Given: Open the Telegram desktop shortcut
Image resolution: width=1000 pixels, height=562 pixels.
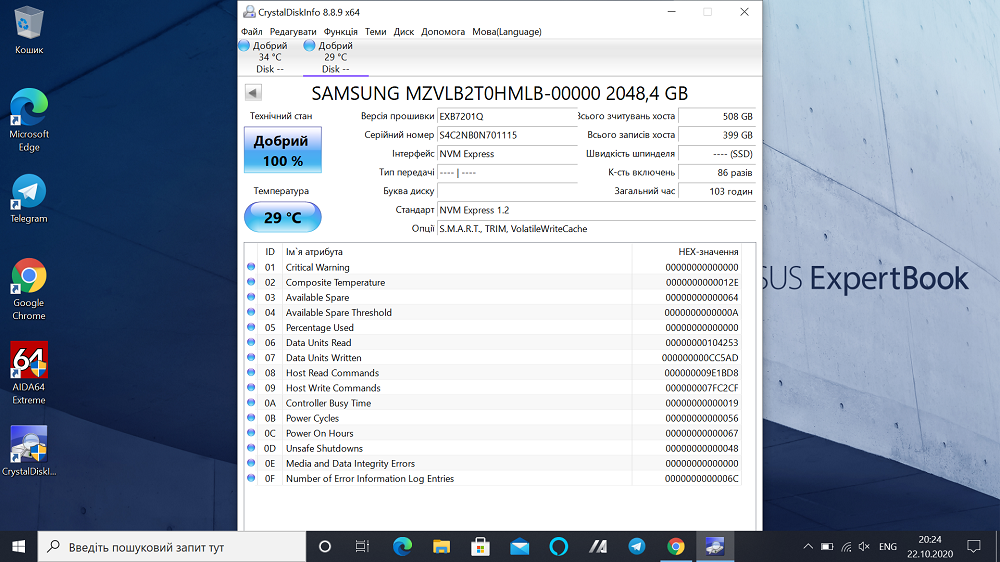Looking at the screenshot, I should (x=29, y=198).
